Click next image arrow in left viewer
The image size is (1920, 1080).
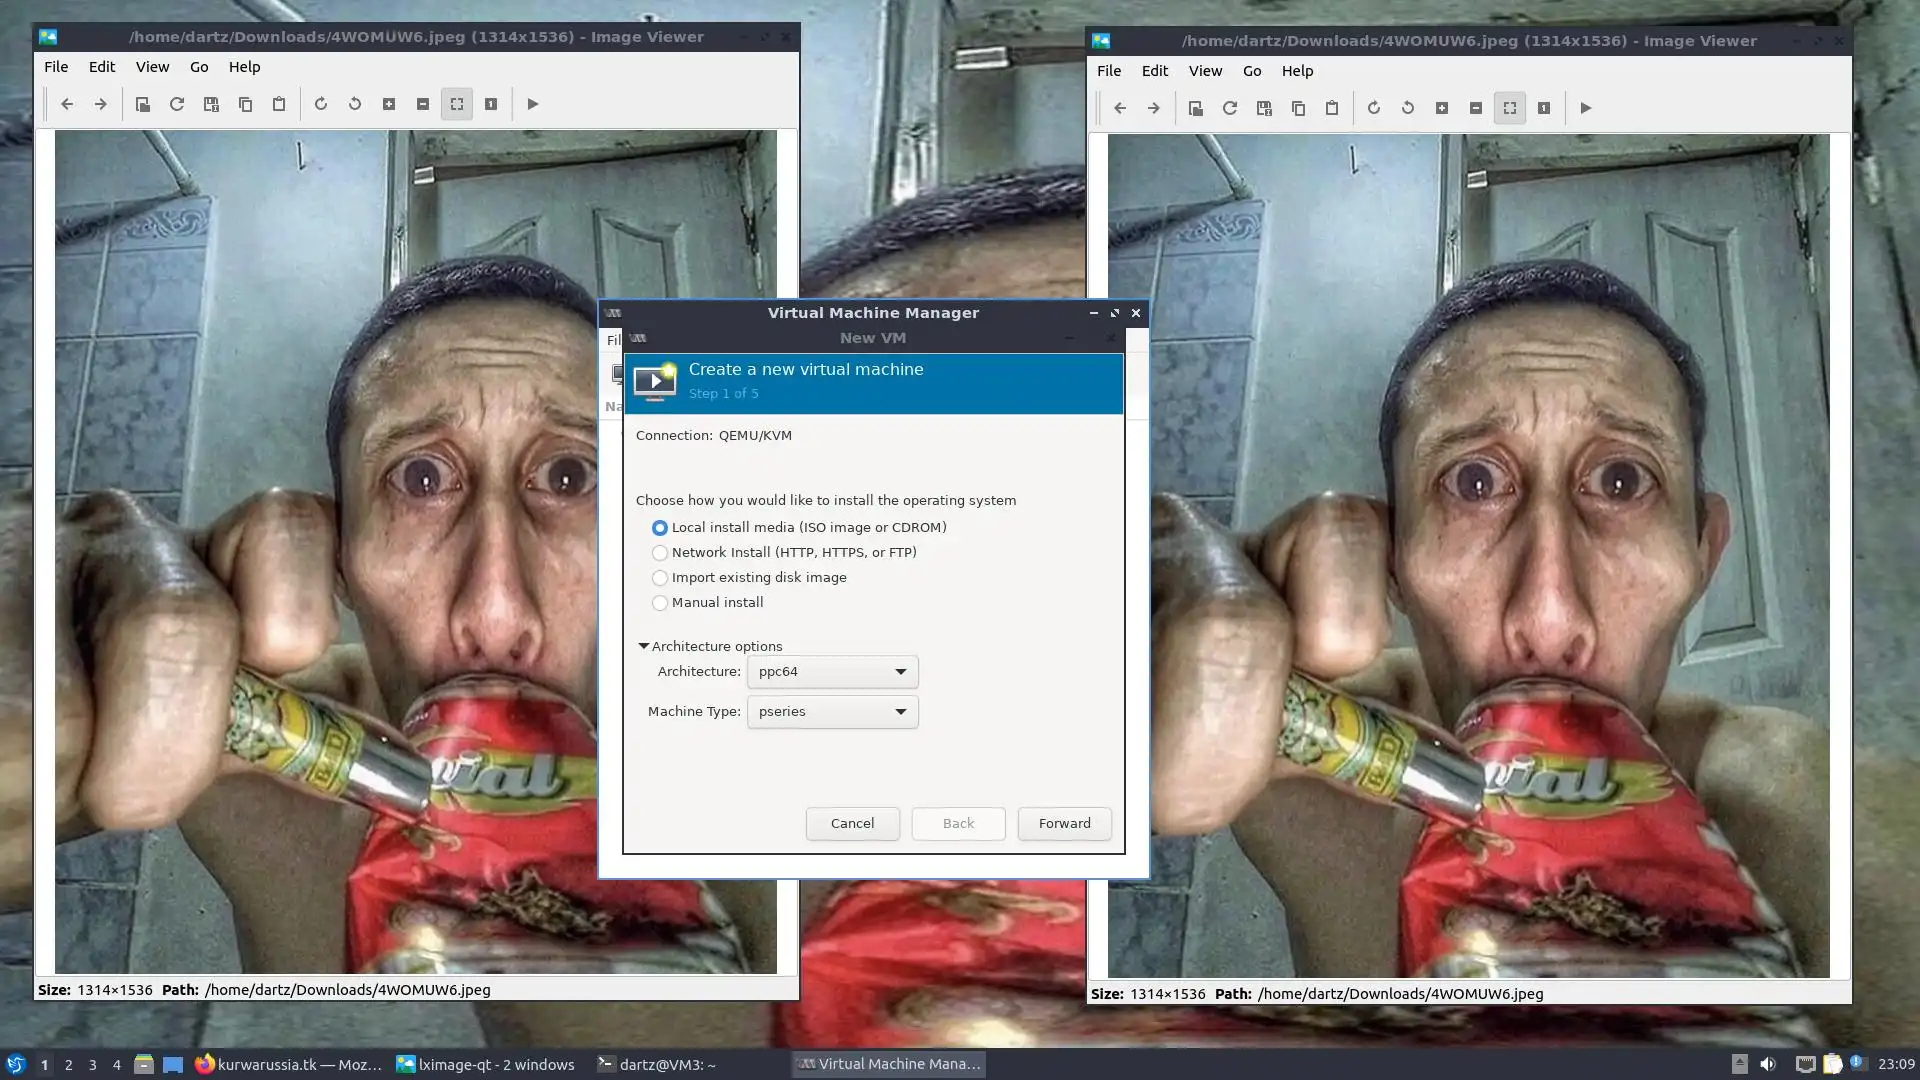pyautogui.click(x=100, y=104)
